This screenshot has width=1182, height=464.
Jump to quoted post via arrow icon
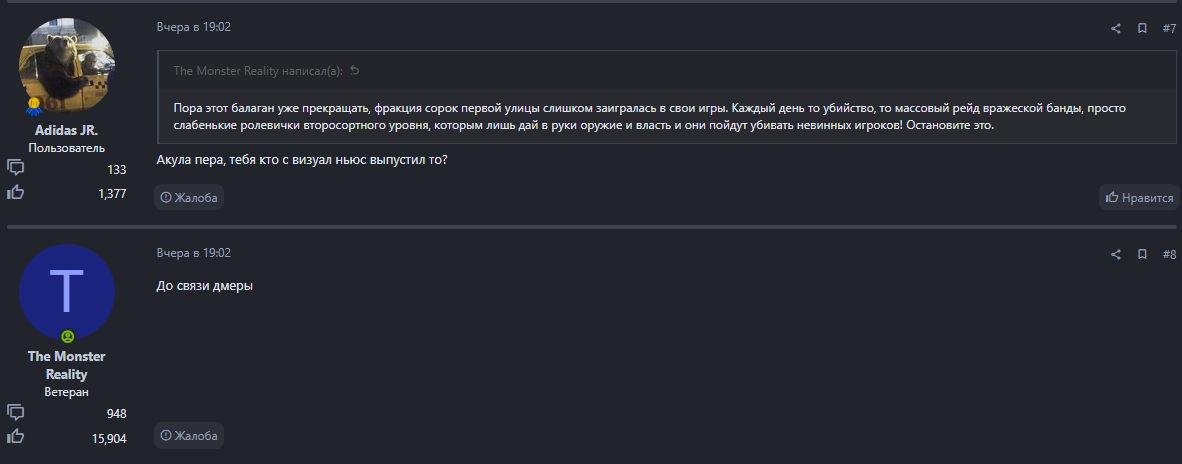[x=354, y=70]
